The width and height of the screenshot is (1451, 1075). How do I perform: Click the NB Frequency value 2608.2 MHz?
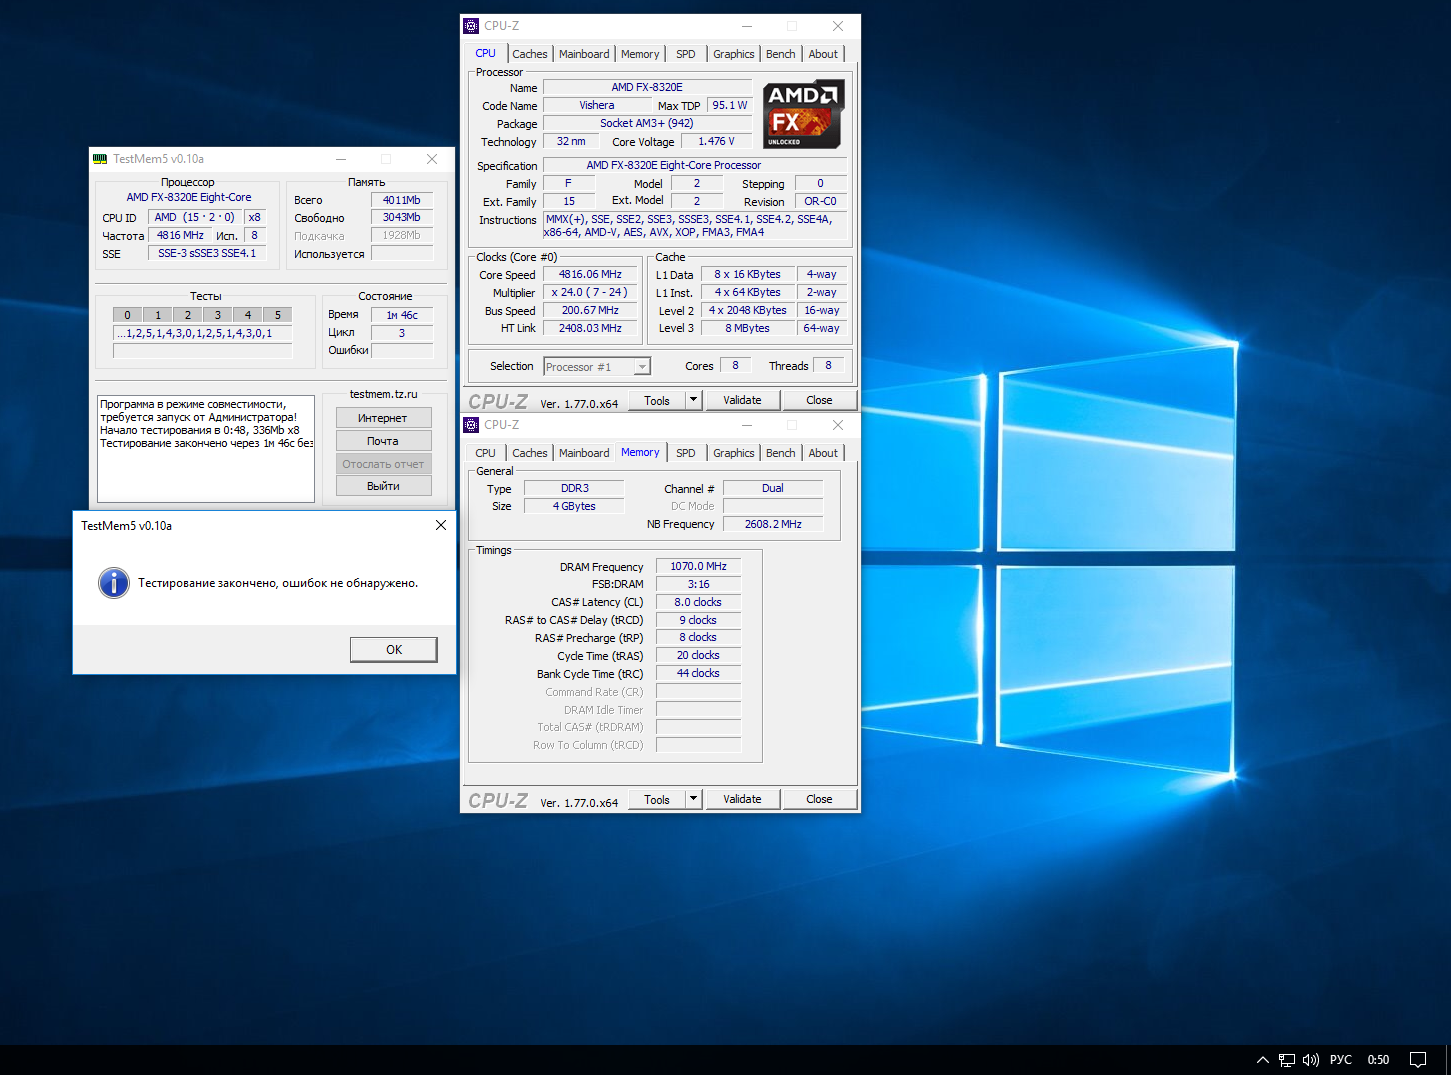(x=773, y=524)
